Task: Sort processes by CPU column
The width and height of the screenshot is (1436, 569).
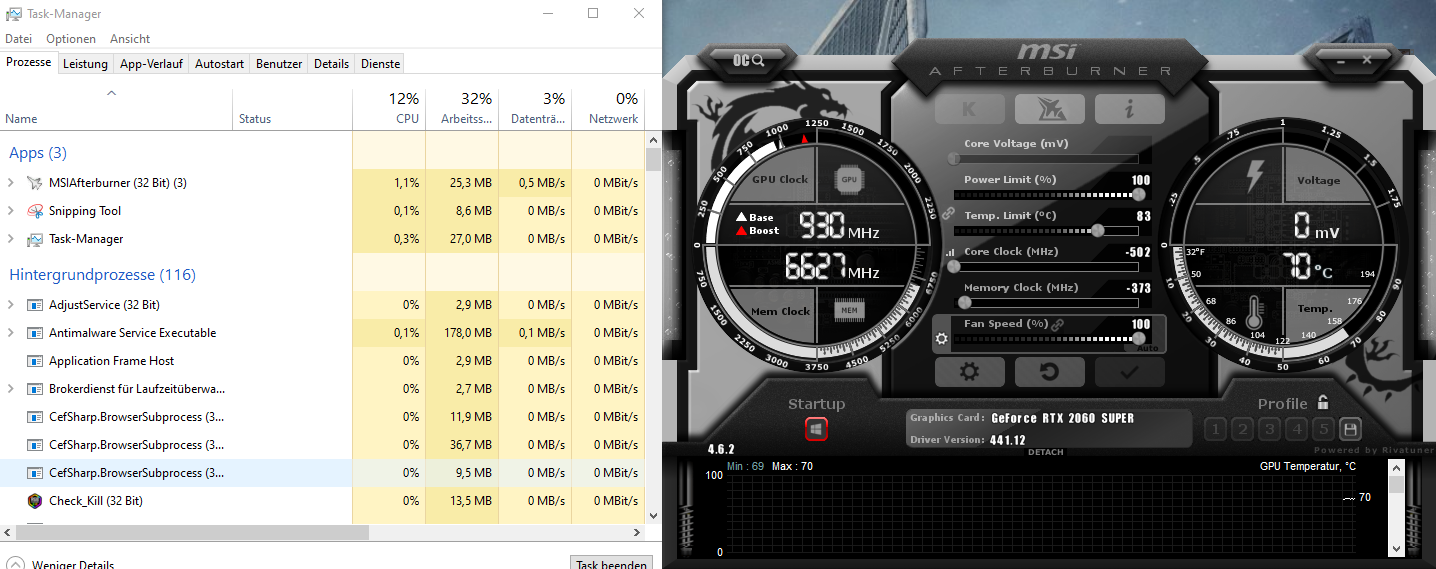Action: tap(389, 109)
